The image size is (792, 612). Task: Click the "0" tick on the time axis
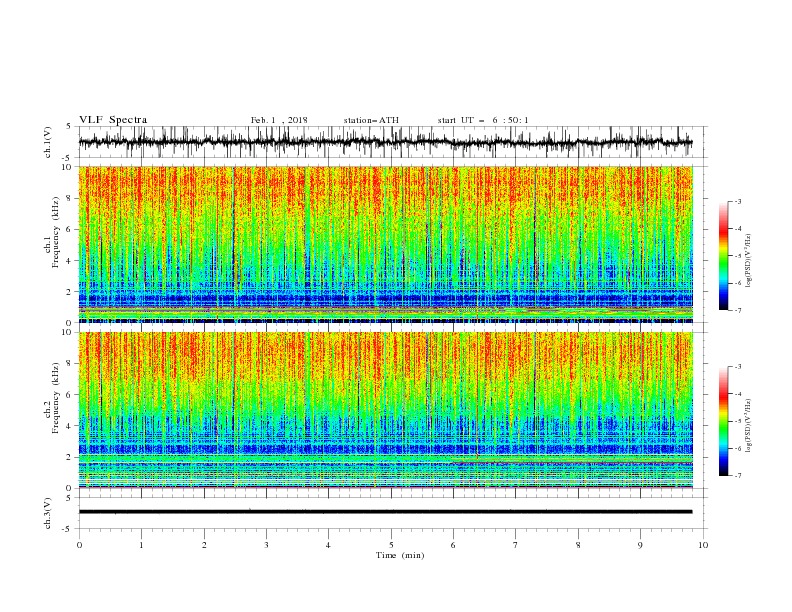pos(79,545)
